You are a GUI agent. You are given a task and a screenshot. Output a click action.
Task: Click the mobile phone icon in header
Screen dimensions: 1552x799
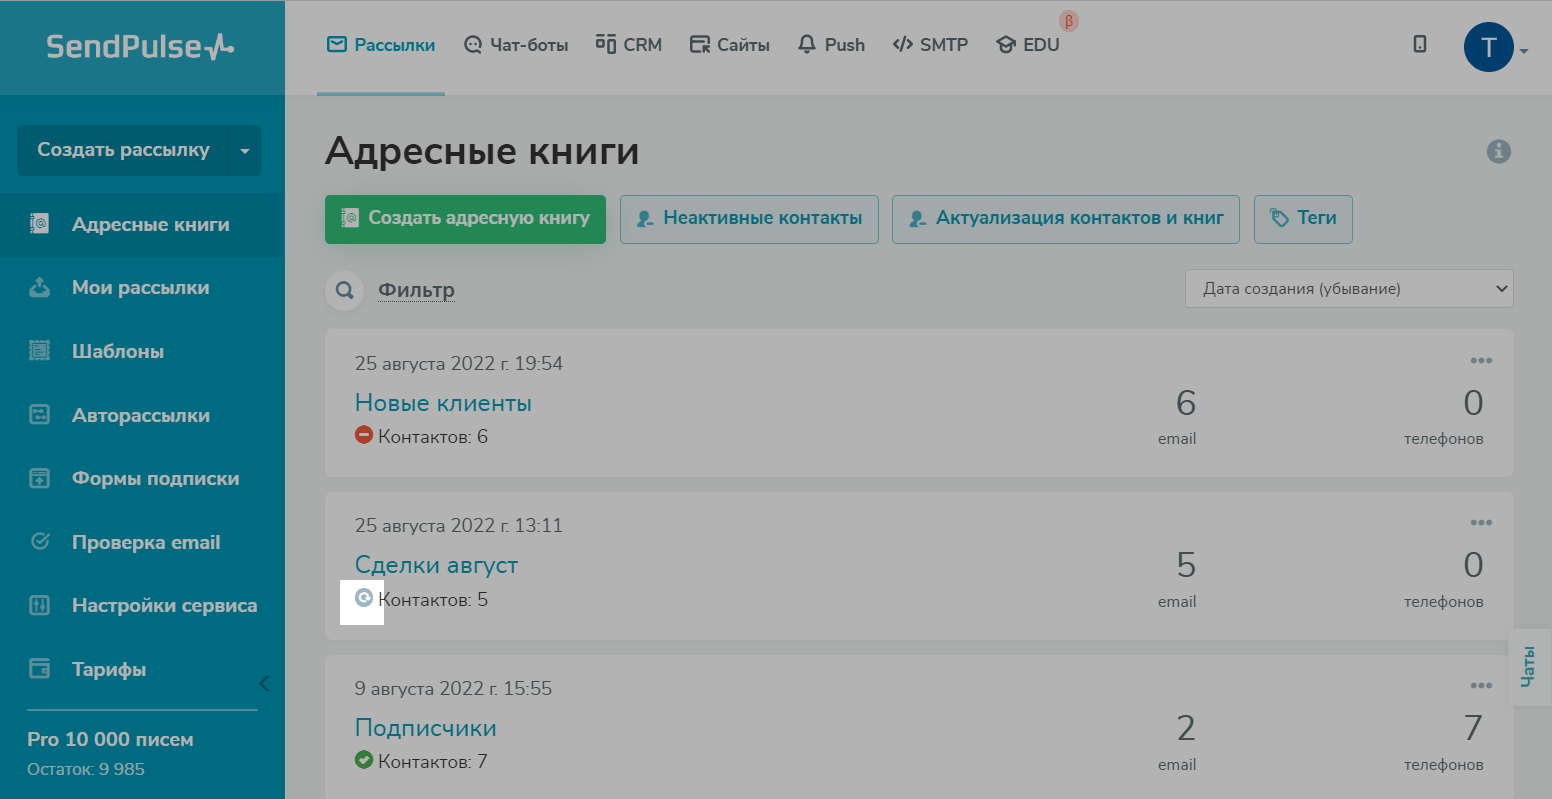pos(1419,44)
